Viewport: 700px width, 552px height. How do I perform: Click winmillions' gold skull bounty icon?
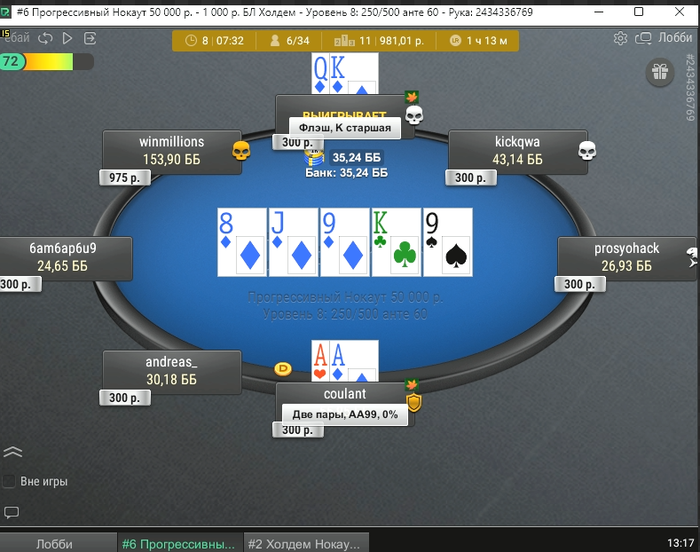241,151
